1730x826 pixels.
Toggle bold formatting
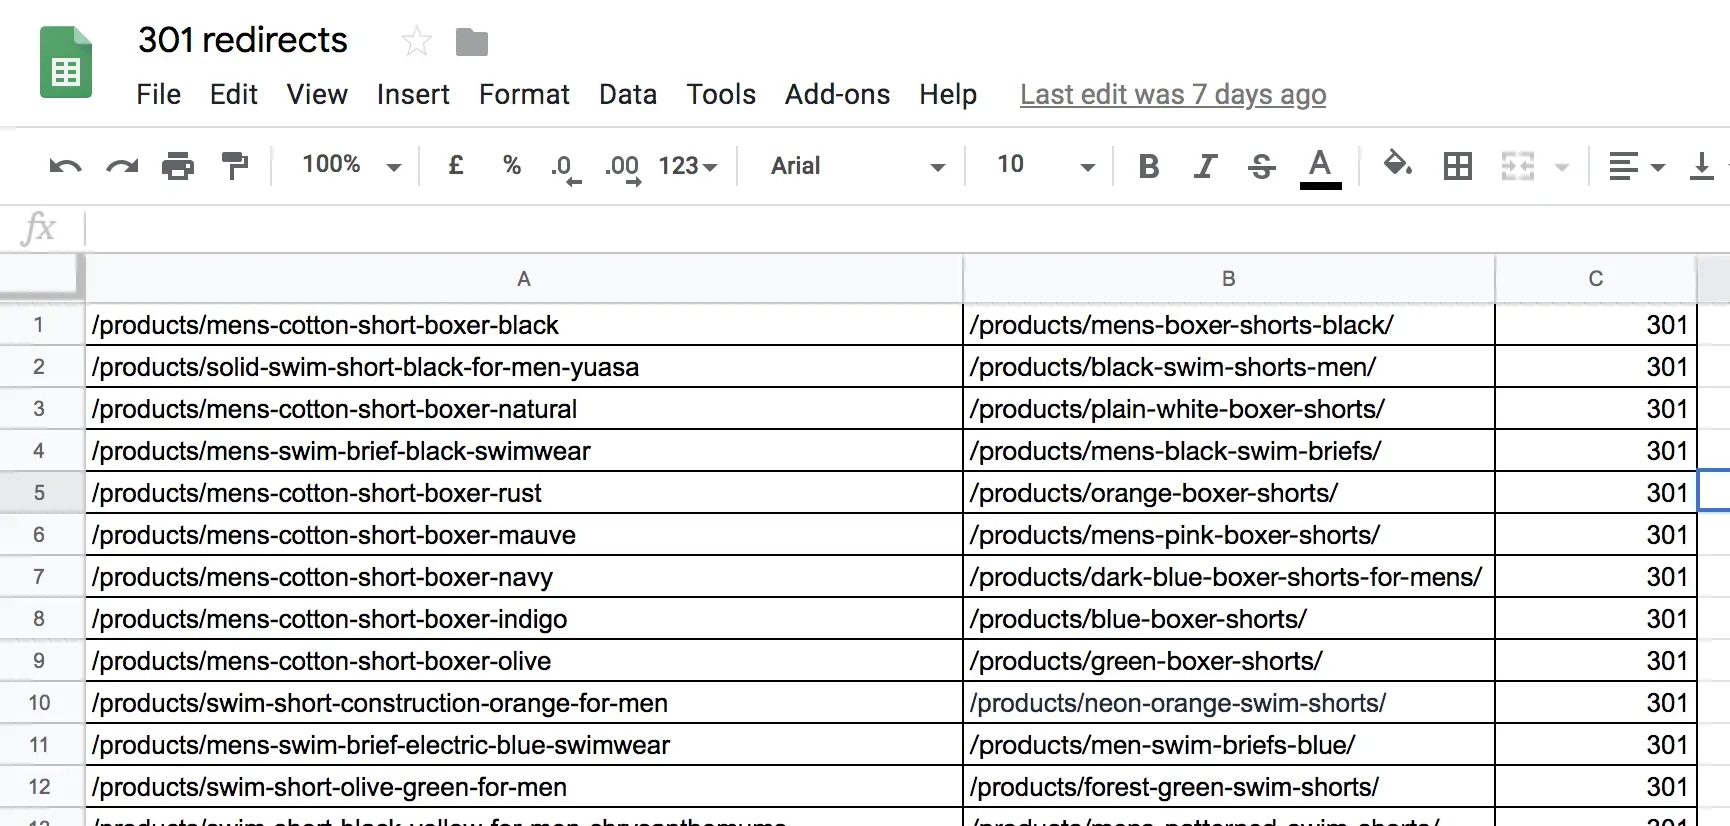[1149, 166]
